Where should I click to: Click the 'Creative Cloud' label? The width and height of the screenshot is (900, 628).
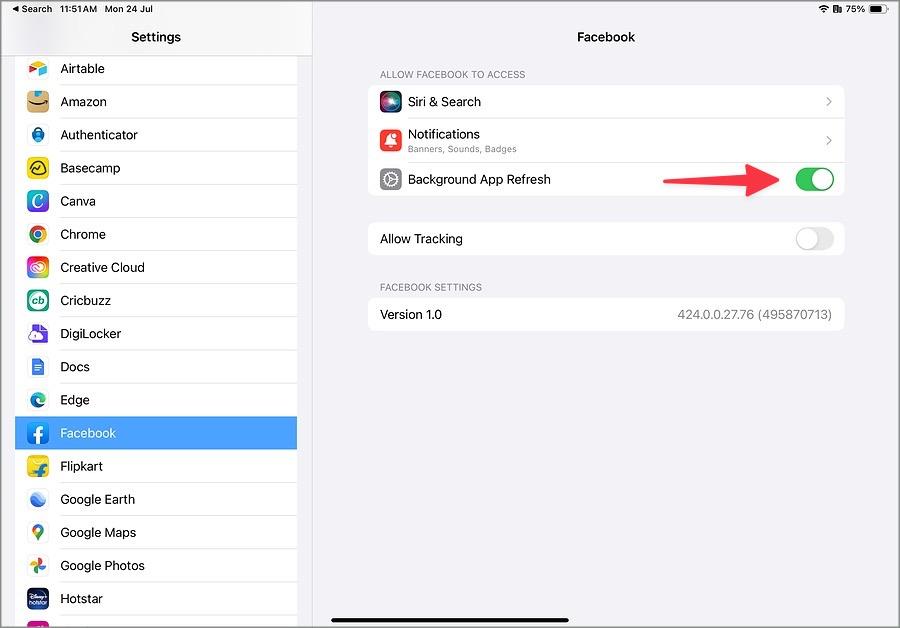[102, 268]
